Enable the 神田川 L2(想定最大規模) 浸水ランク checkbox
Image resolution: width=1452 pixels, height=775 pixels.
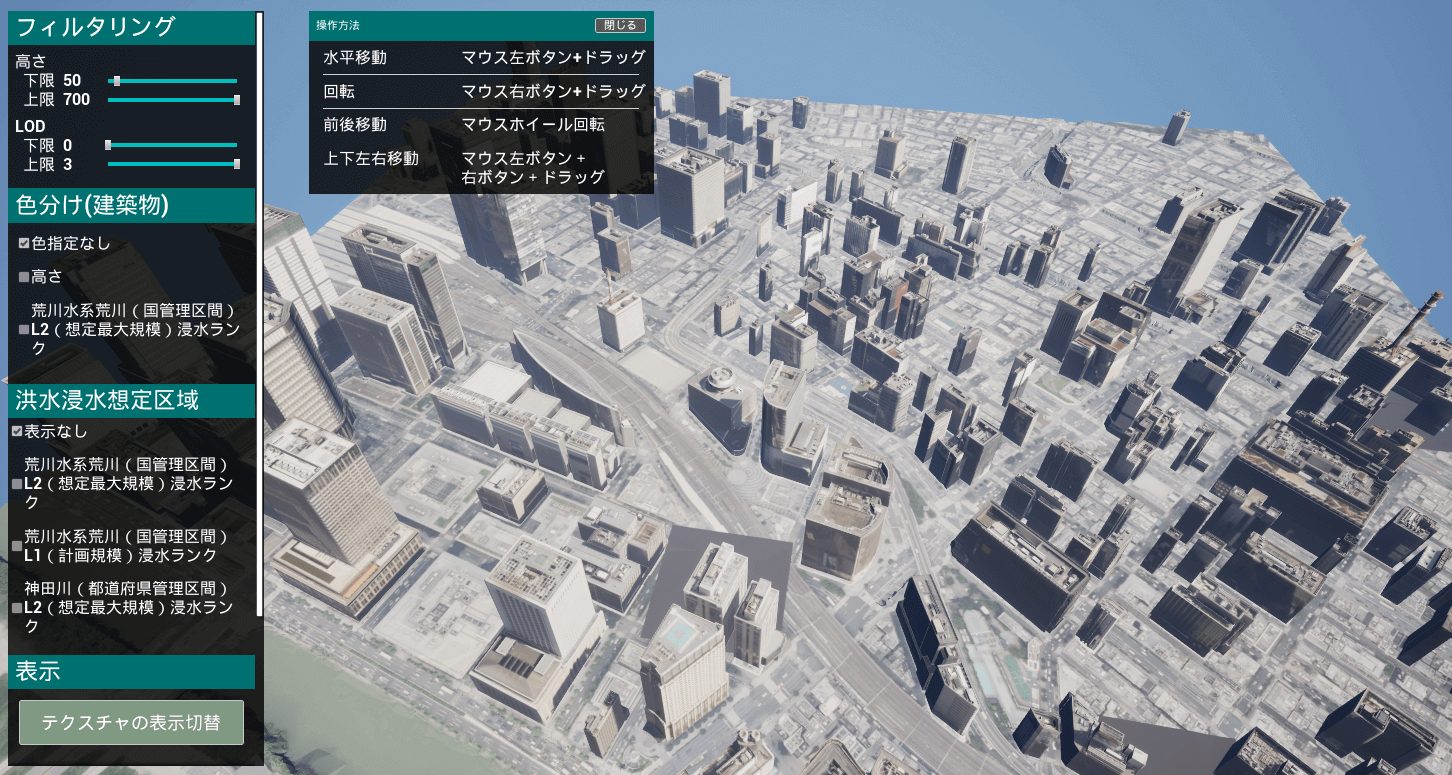click(x=16, y=607)
